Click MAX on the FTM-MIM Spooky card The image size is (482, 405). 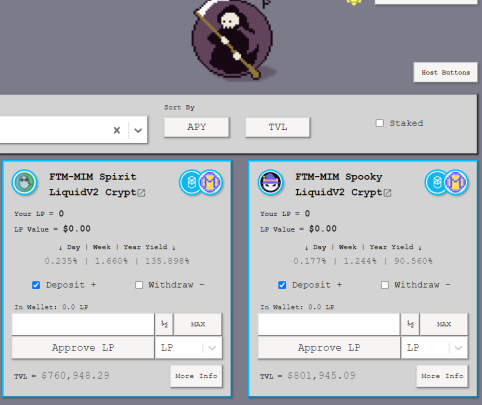click(x=444, y=324)
